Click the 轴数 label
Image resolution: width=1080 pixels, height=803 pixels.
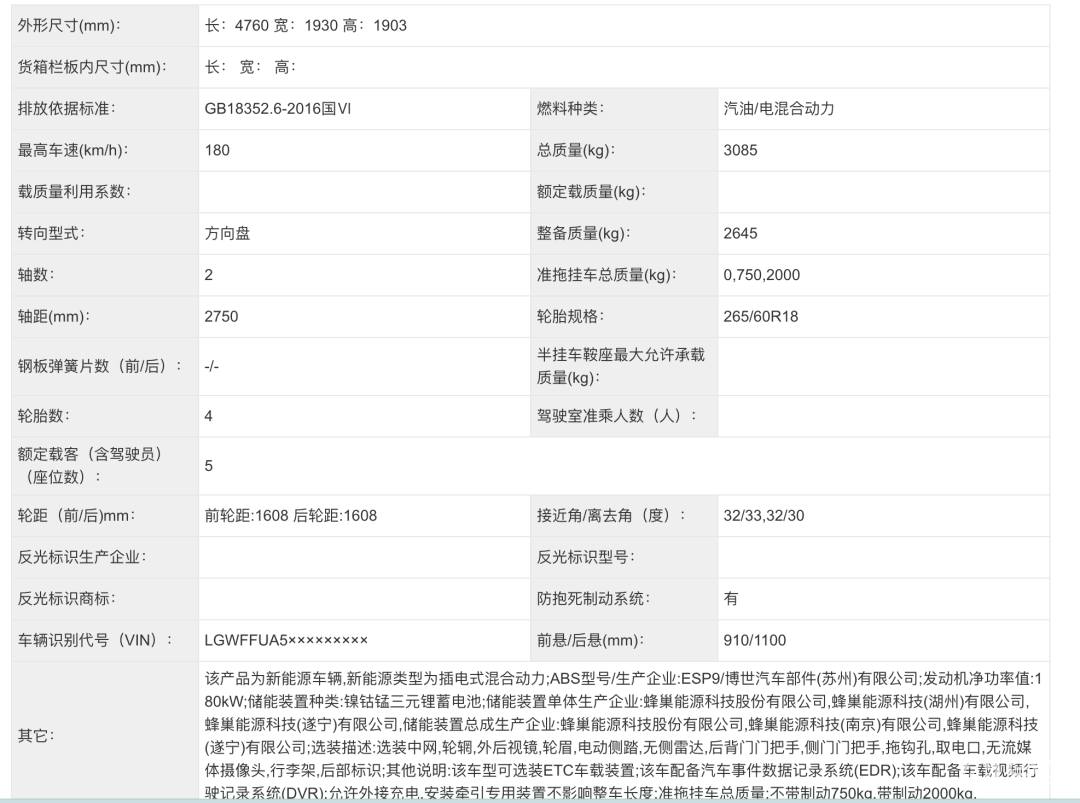37,275
